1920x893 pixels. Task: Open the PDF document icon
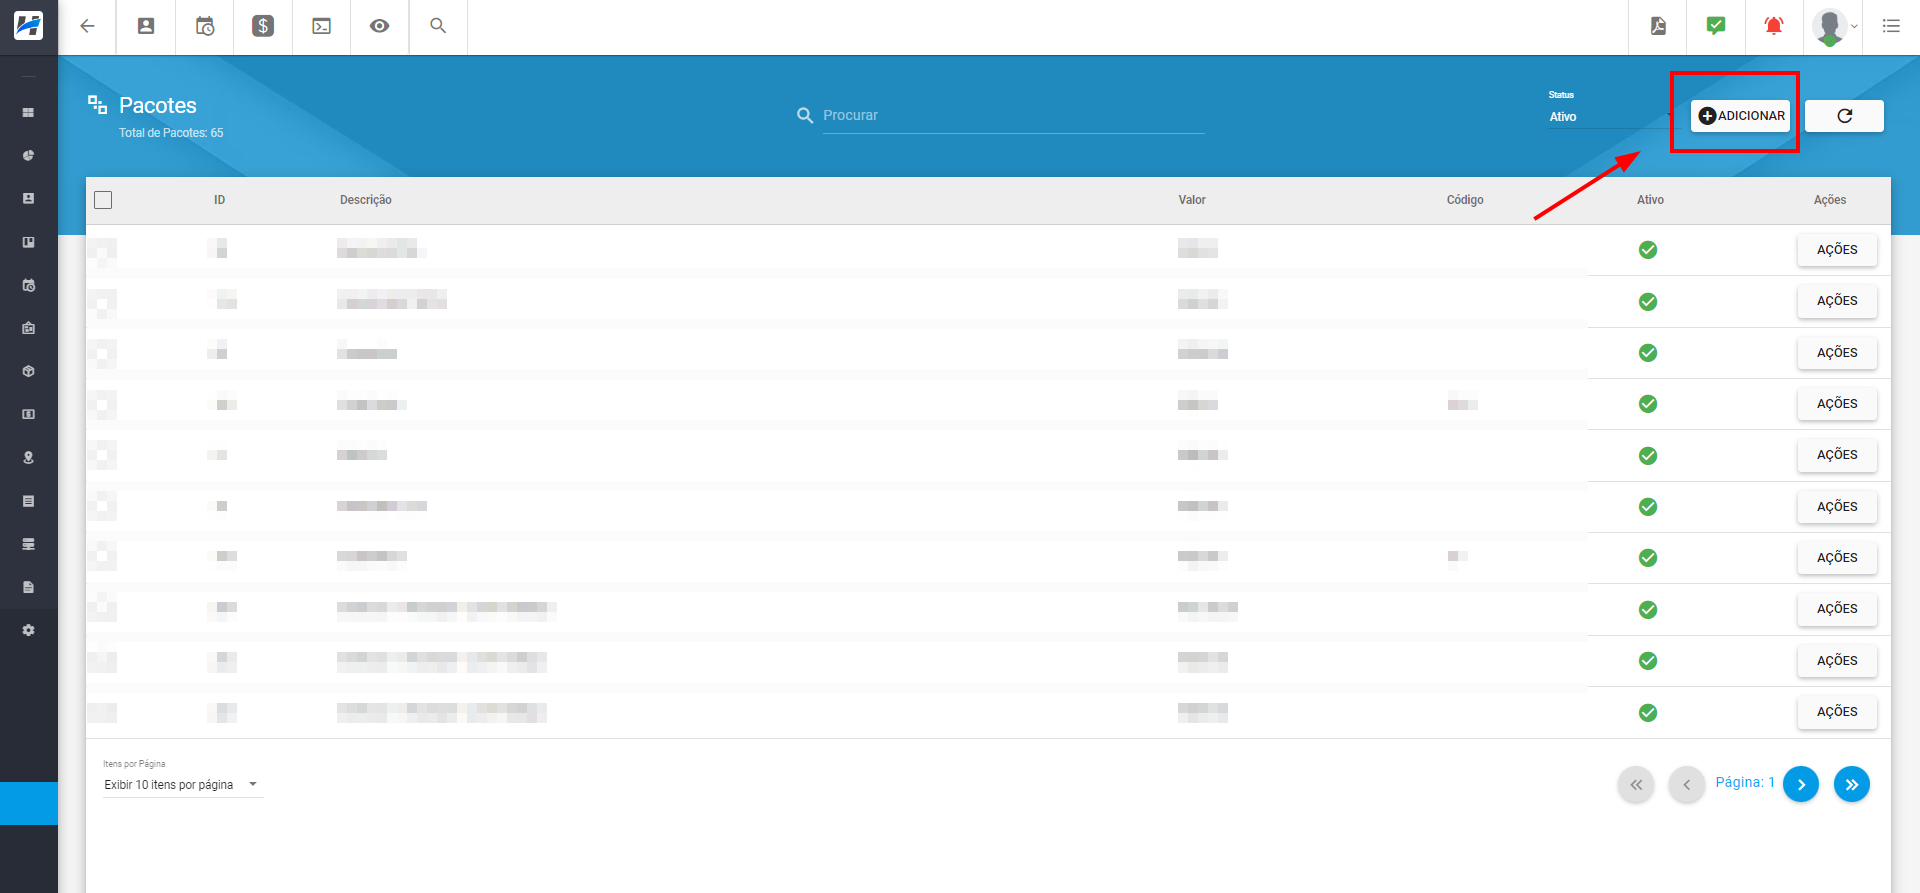pos(1658,26)
